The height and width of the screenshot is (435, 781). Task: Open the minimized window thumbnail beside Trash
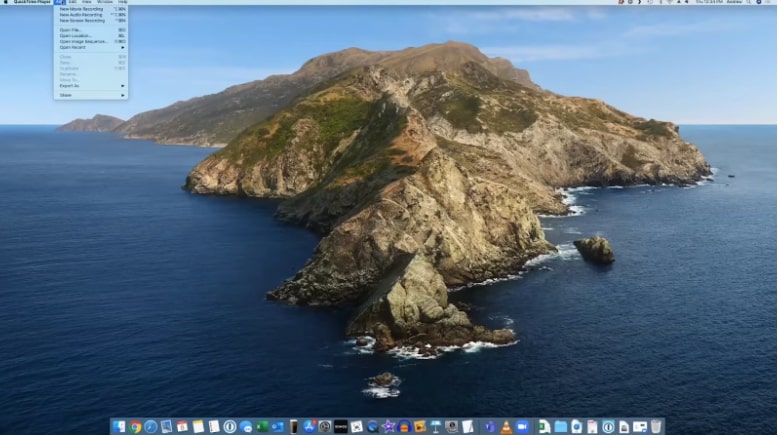point(640,427)
